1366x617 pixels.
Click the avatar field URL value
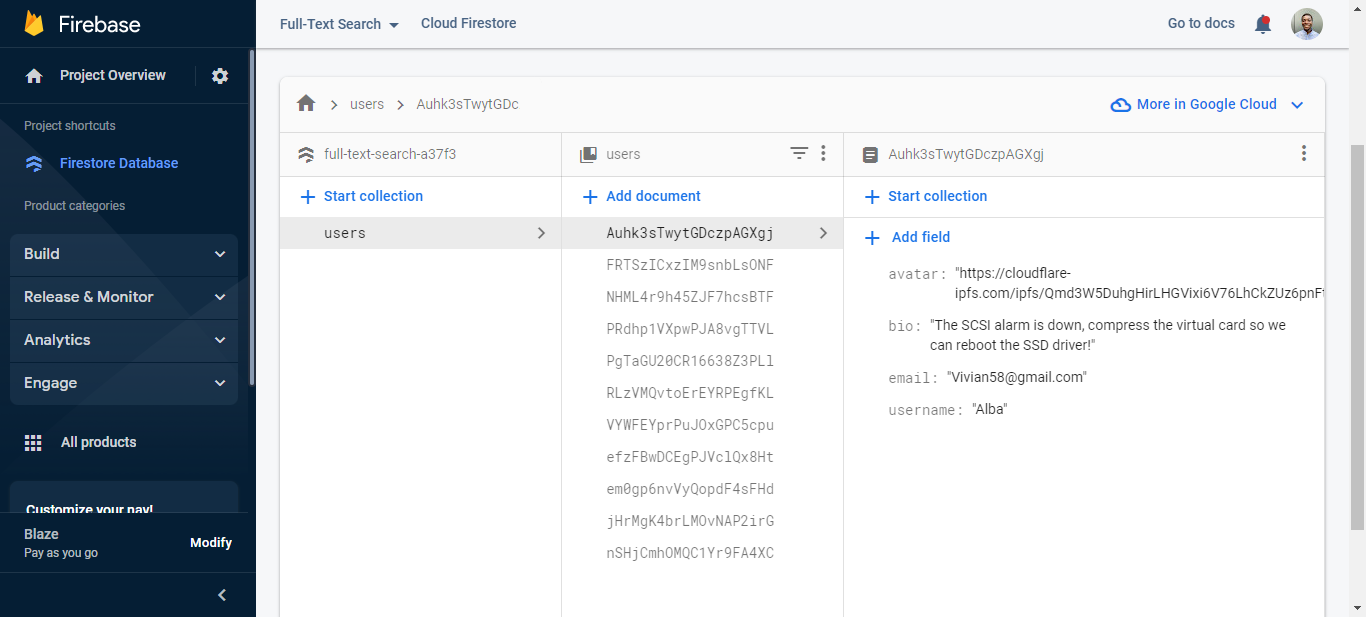point(1139,283)
